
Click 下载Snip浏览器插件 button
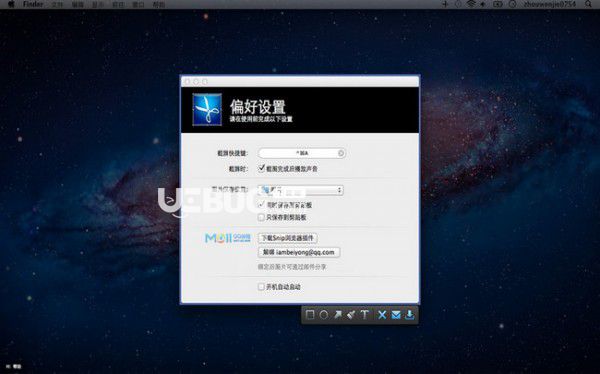coord(288,238)
